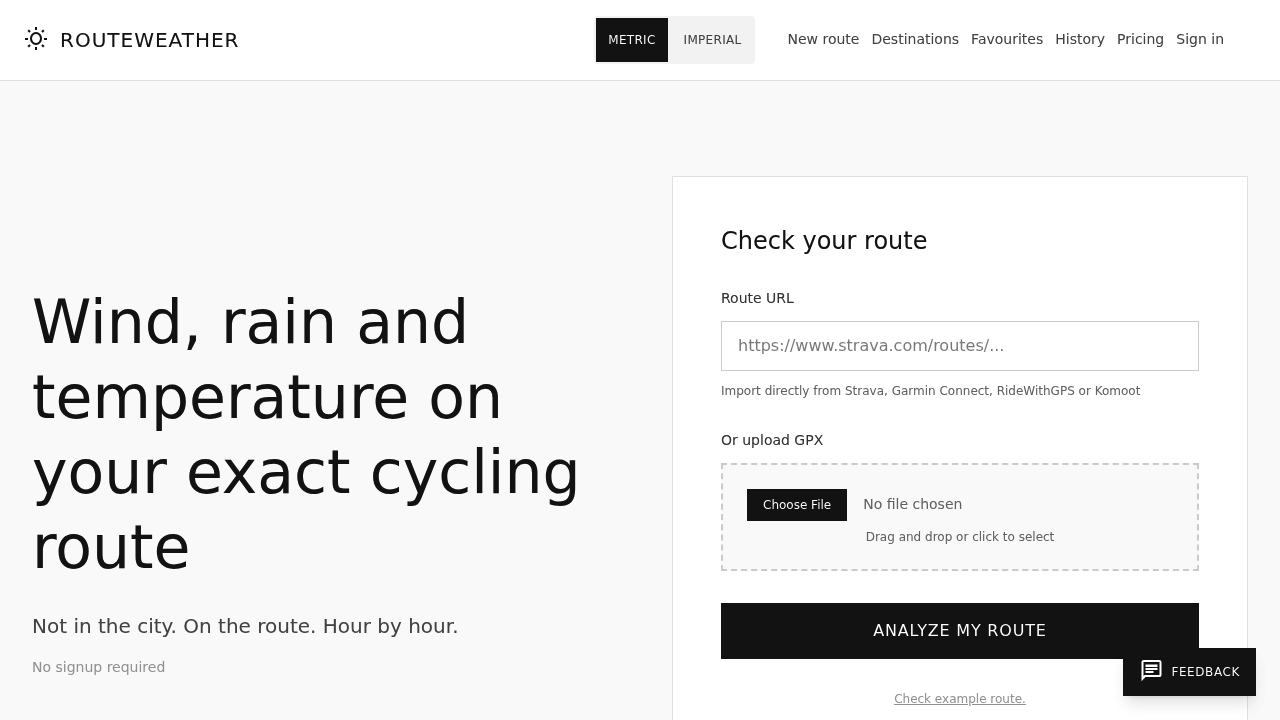Image resolution: width=1280 pixels, height=720 pixels.
Task: Click the ROUTEWEATHER brand name
Action: click(x=149, y=40)
